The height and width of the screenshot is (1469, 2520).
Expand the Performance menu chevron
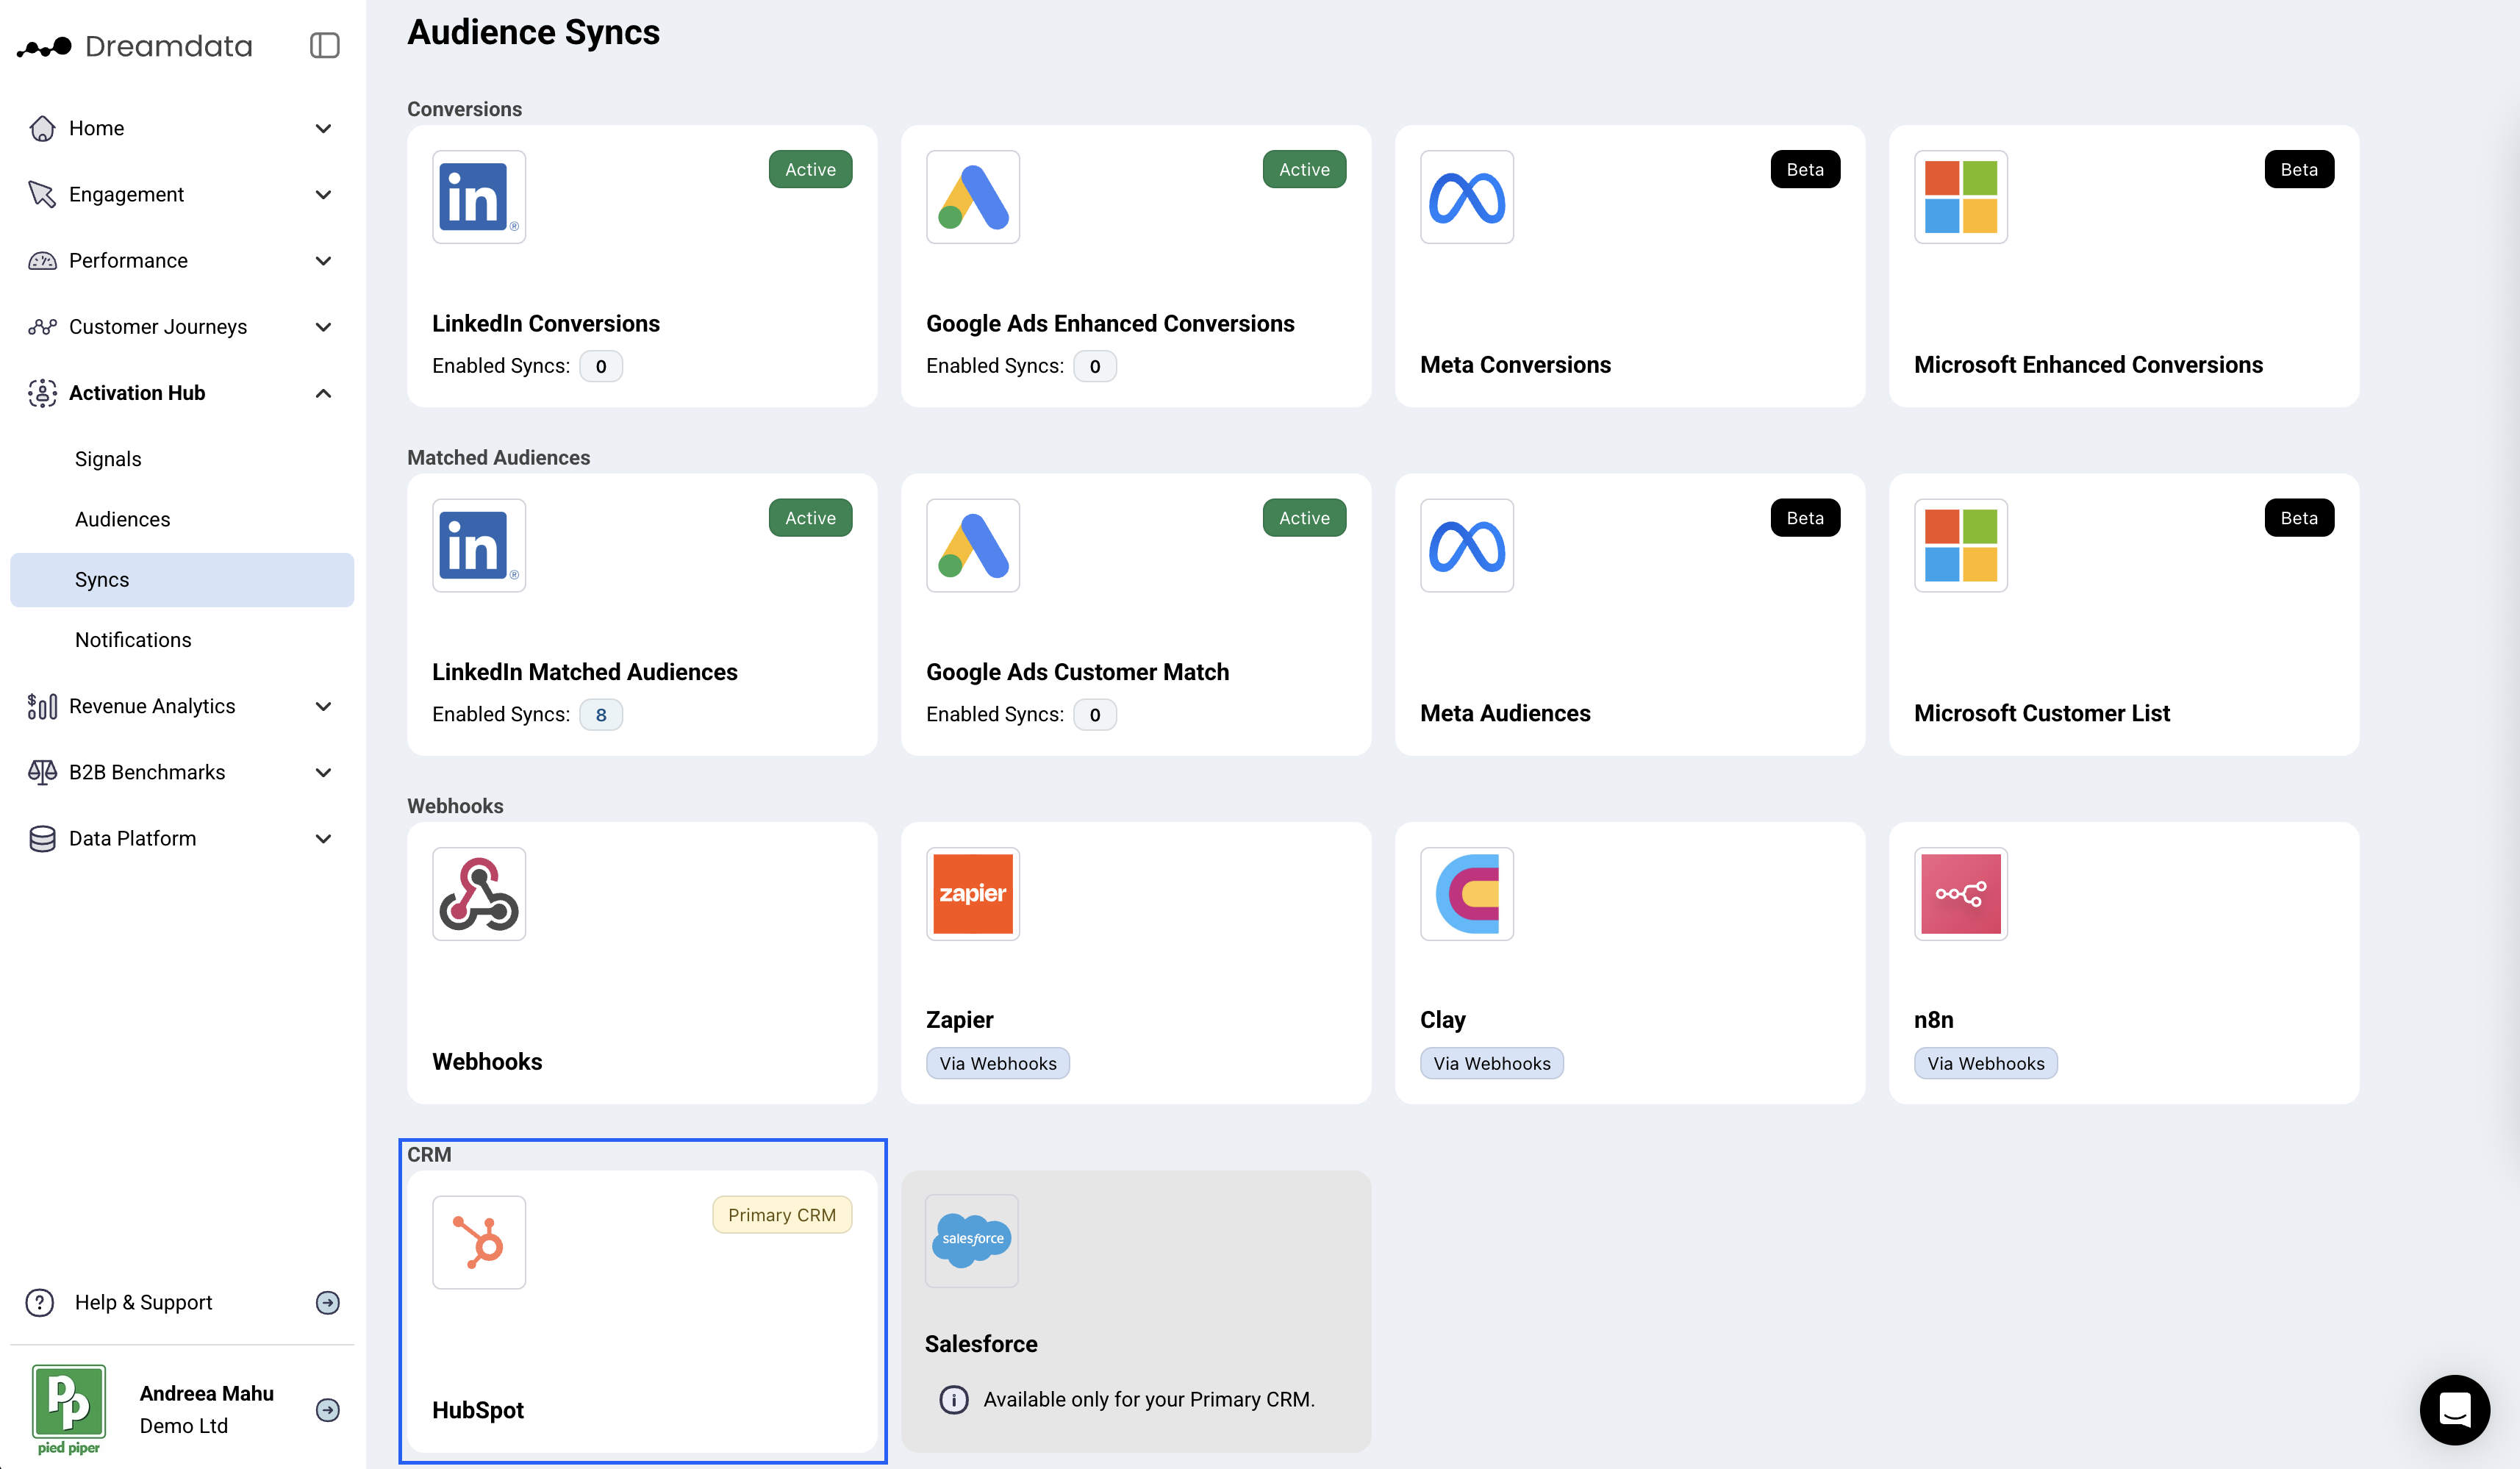[323, 261]
